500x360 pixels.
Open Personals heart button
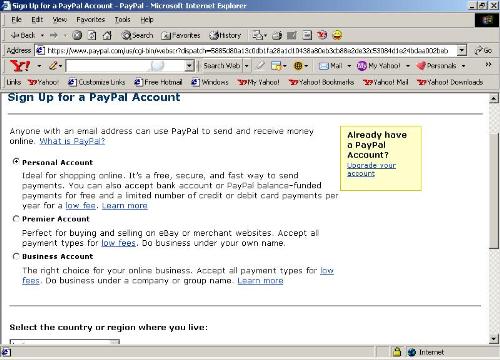pos(436,66)
